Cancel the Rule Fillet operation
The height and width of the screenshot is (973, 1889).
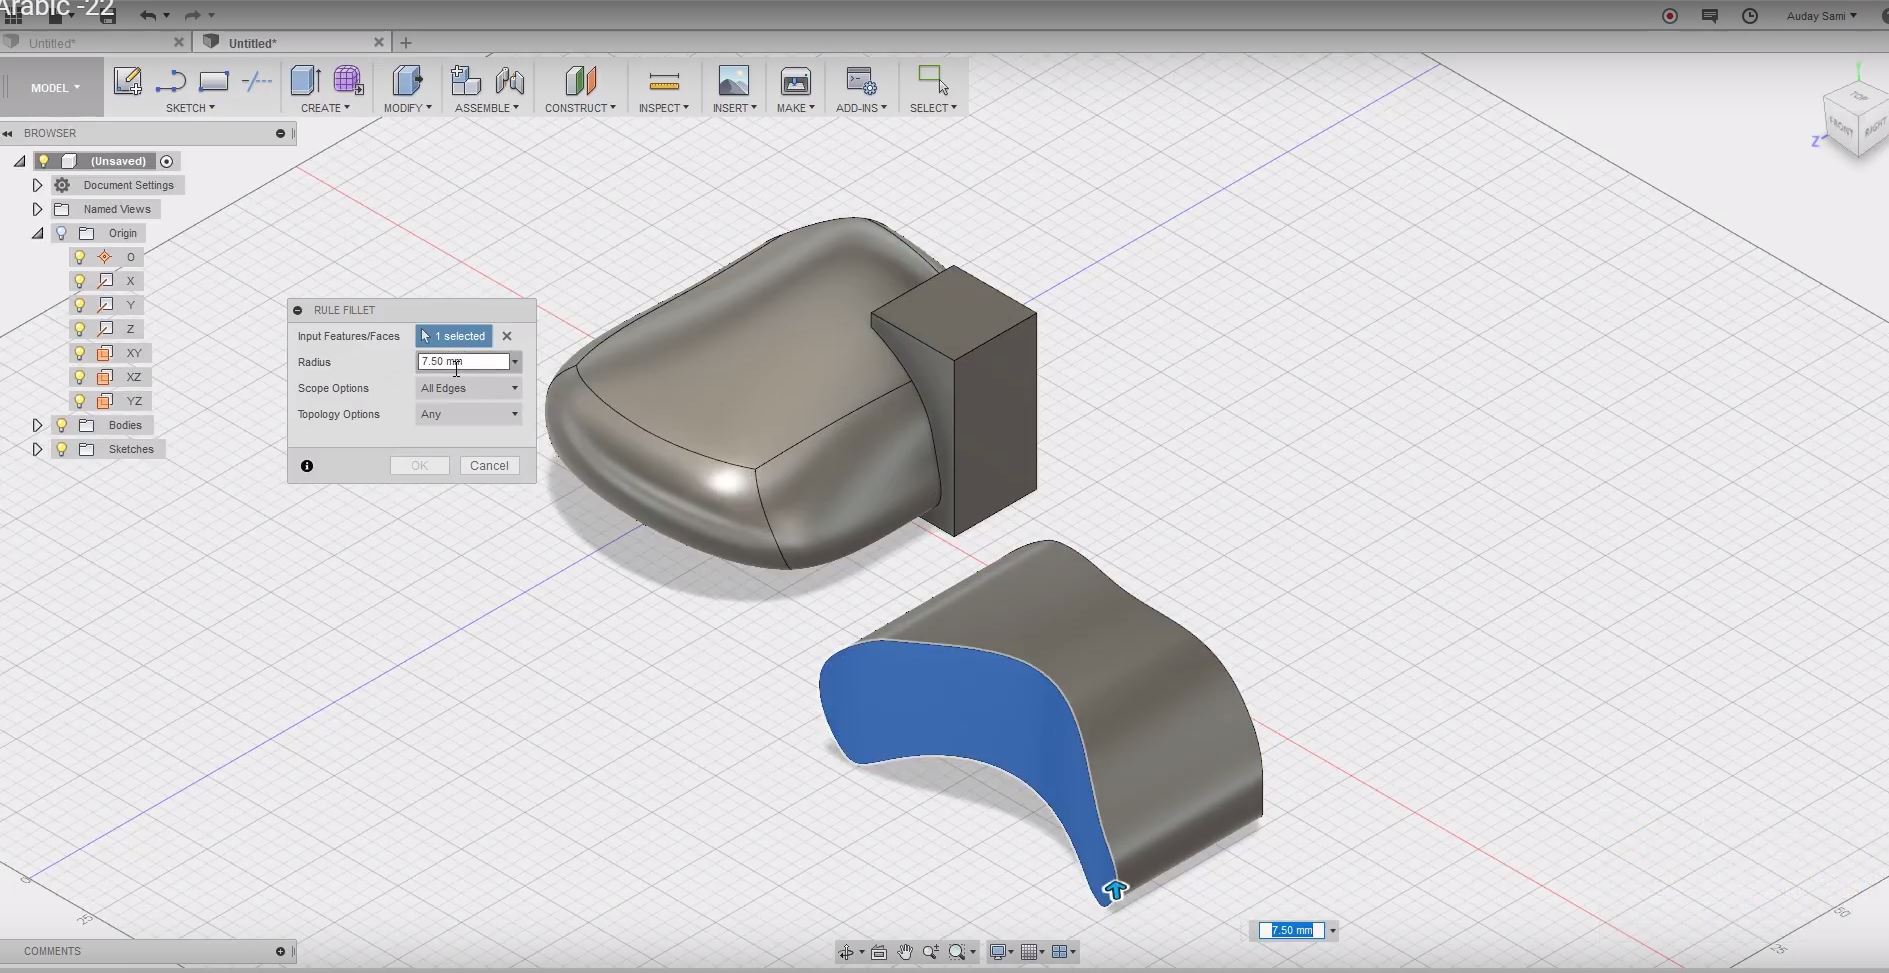(x=489, y=465)
